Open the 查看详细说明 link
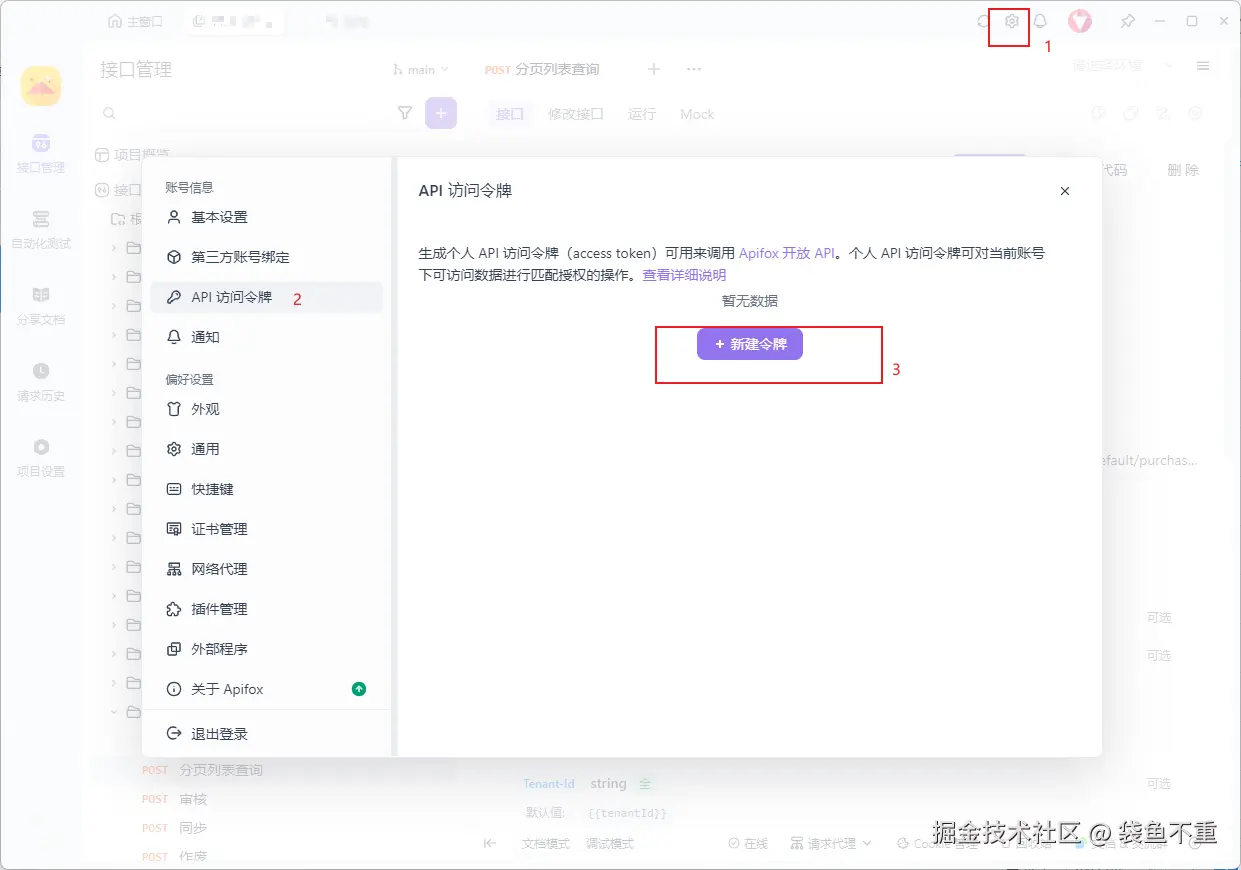Viewport: 1241px width, 870px height. point(684,275)
